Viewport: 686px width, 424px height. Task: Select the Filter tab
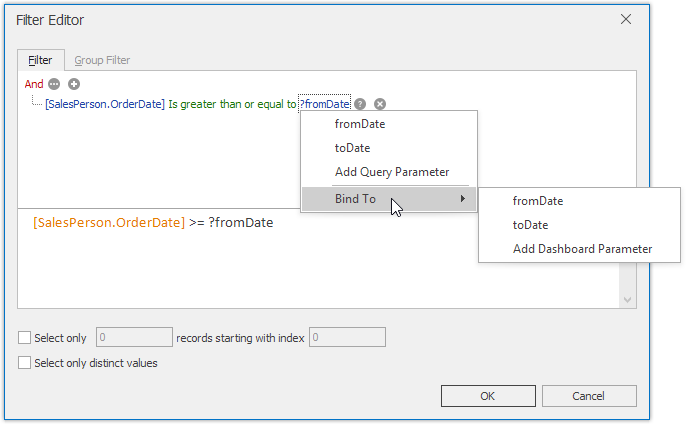point(41,60)
